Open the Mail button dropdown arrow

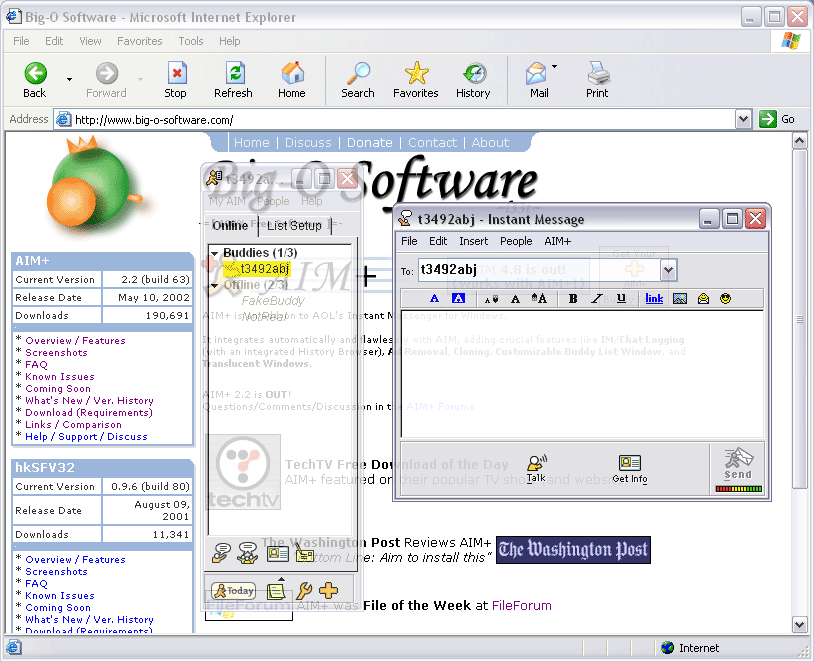(554, 66)
